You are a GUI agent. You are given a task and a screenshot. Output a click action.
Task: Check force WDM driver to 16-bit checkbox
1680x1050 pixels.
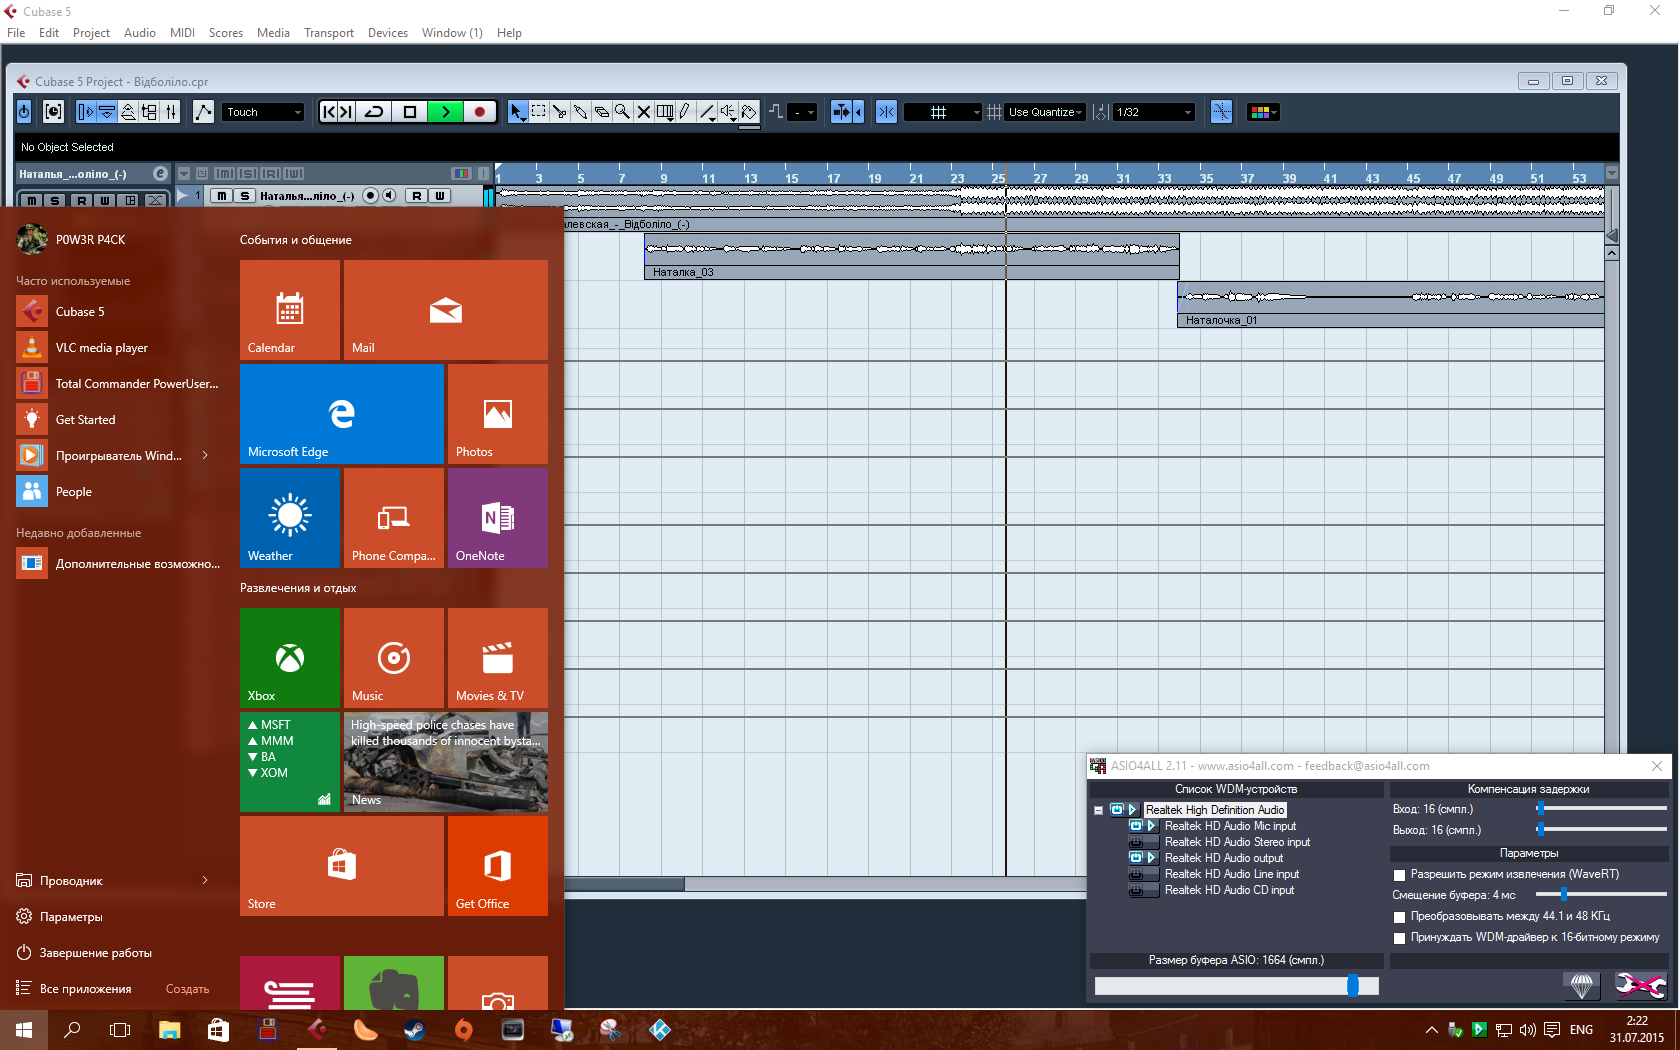point(1400,938)
